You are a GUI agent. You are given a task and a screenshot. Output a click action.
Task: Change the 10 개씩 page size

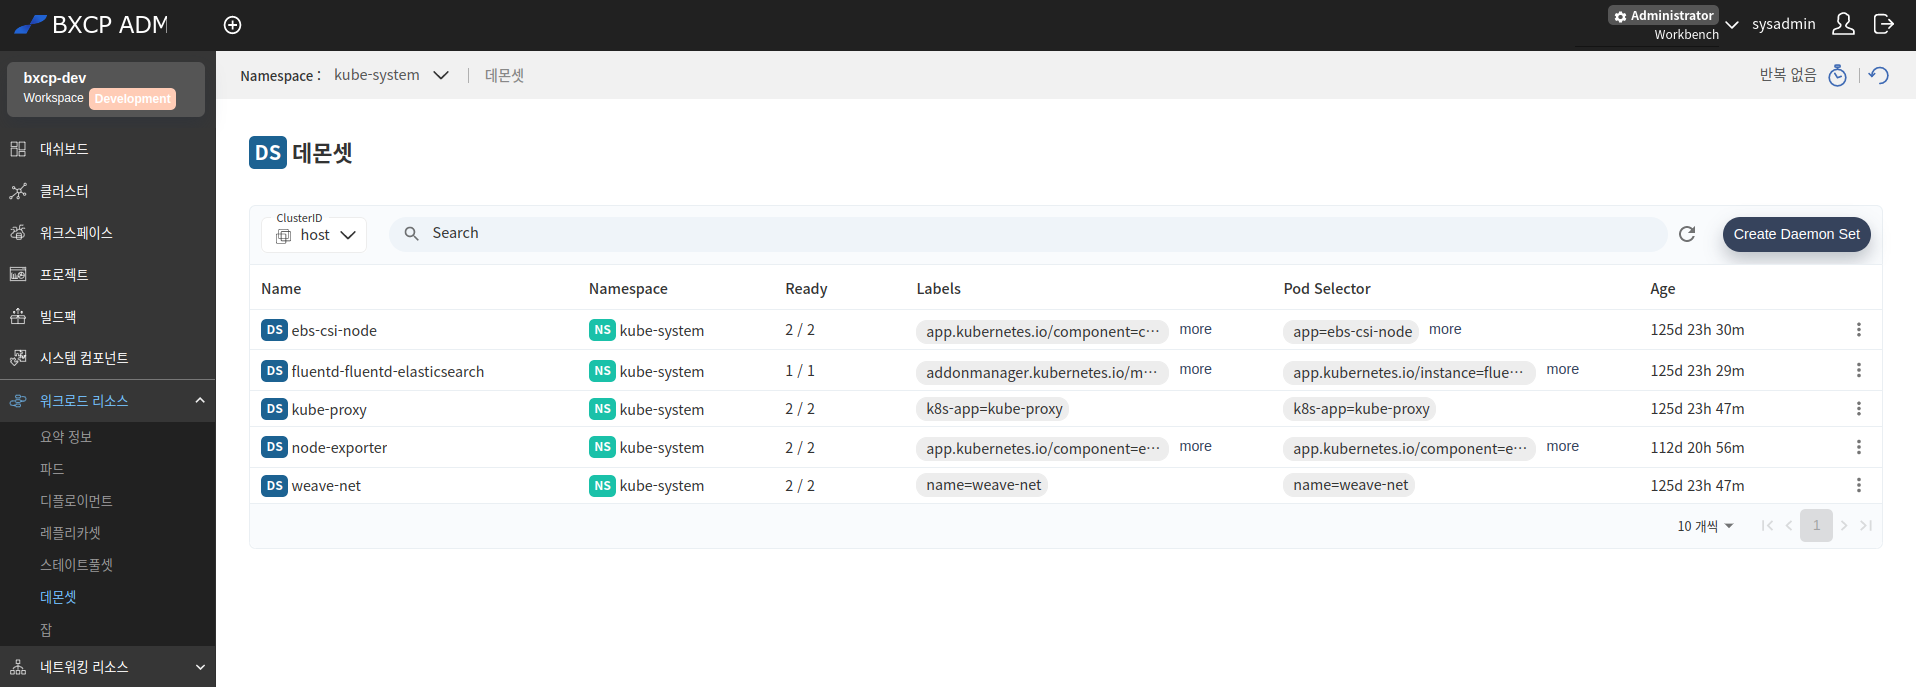(x=1705, y=526)
